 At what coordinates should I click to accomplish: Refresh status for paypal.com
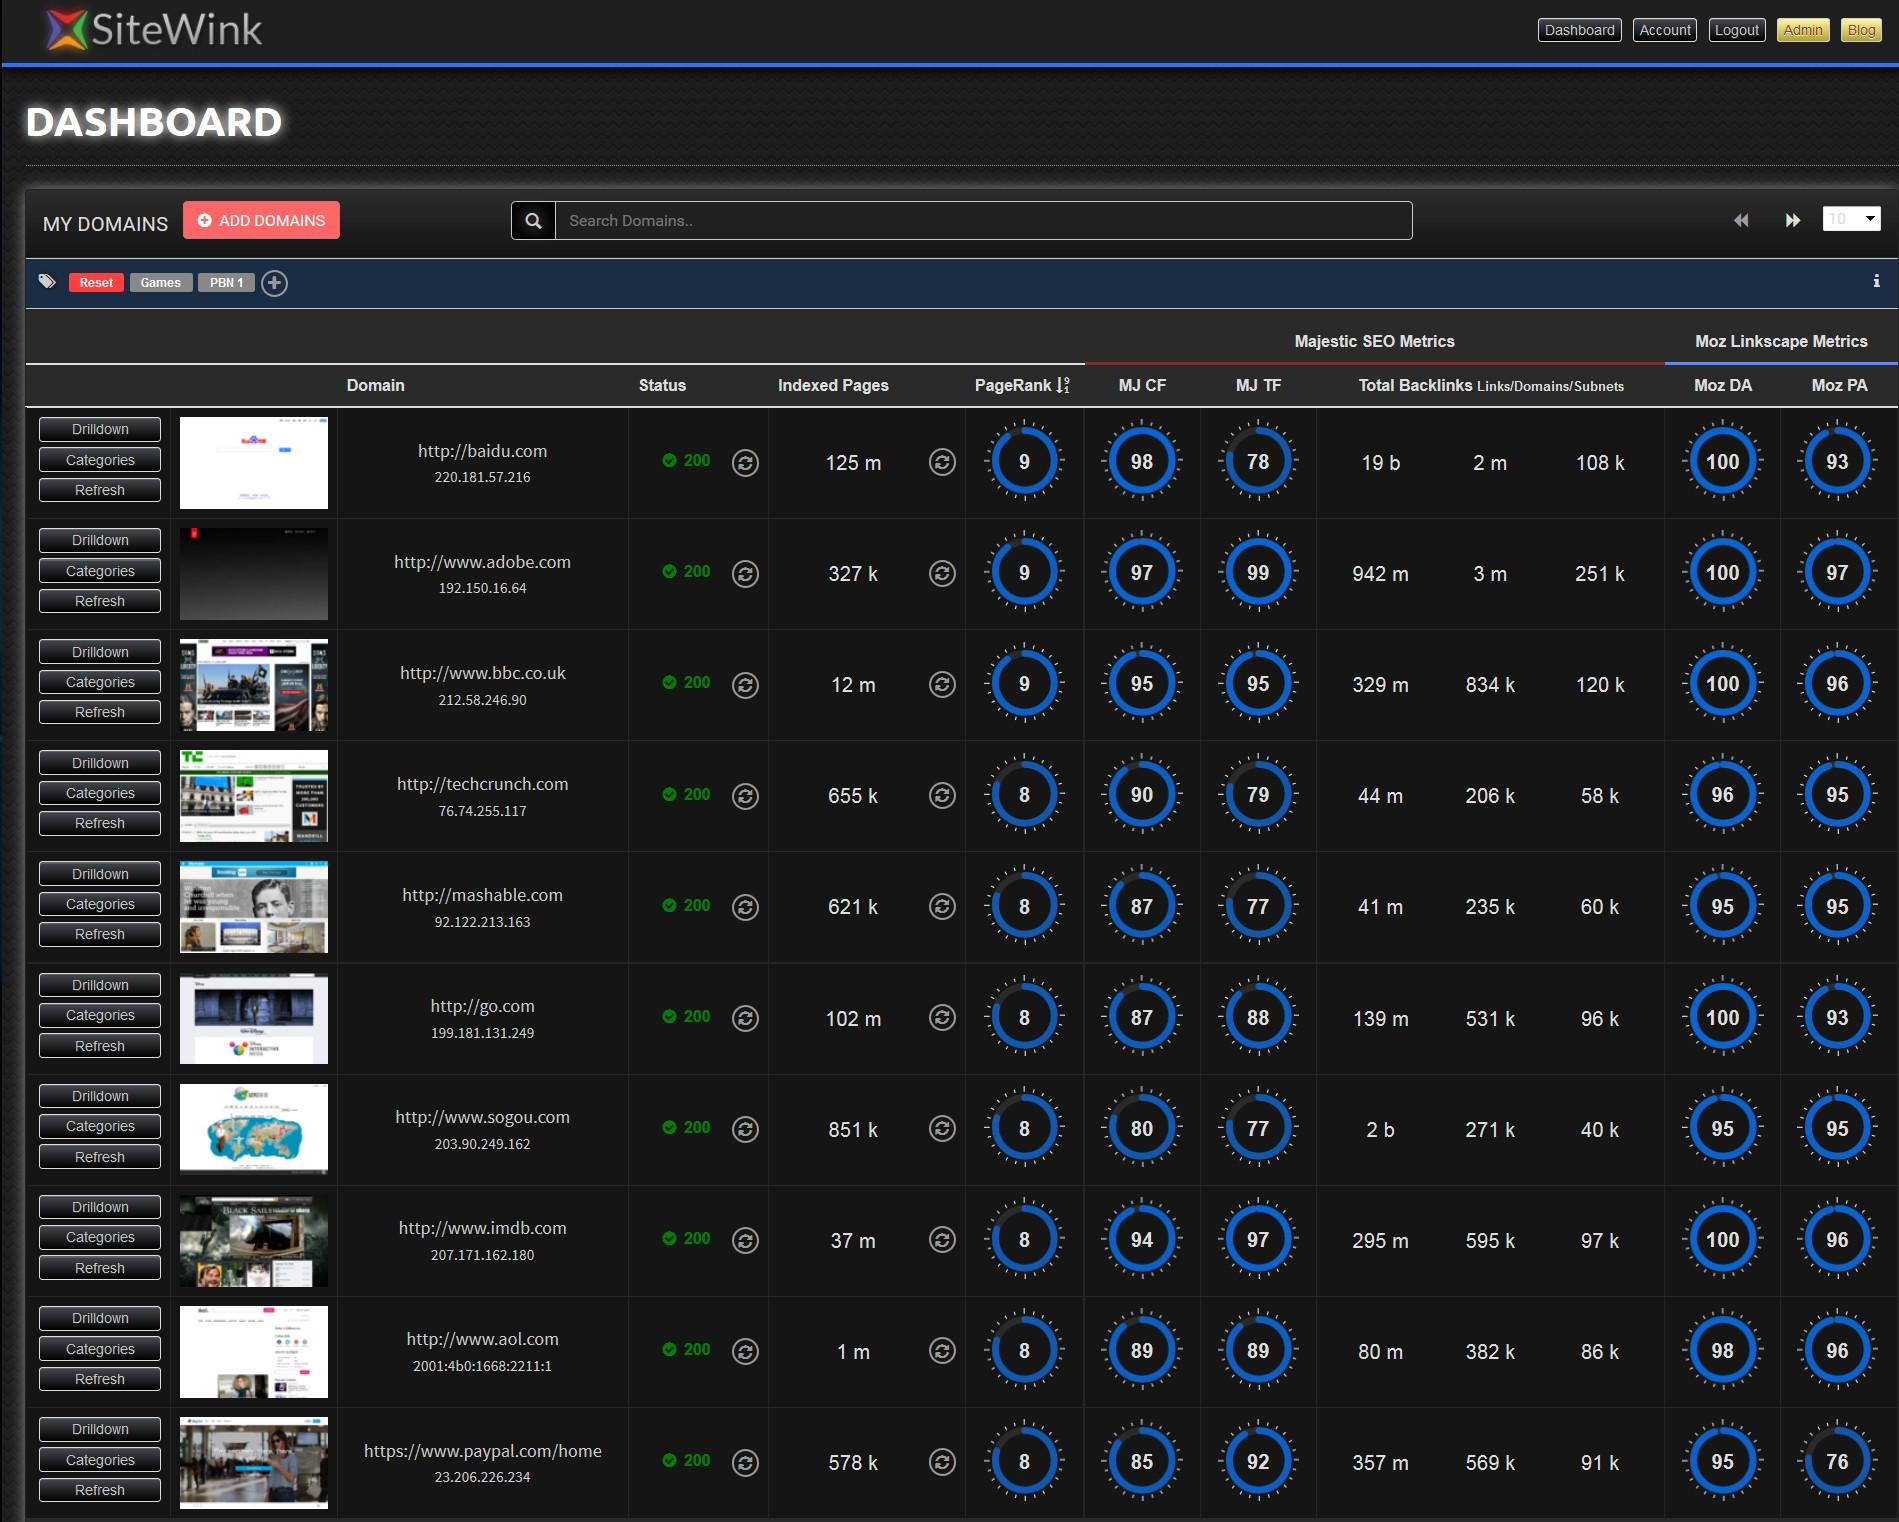coord(745,1463)
